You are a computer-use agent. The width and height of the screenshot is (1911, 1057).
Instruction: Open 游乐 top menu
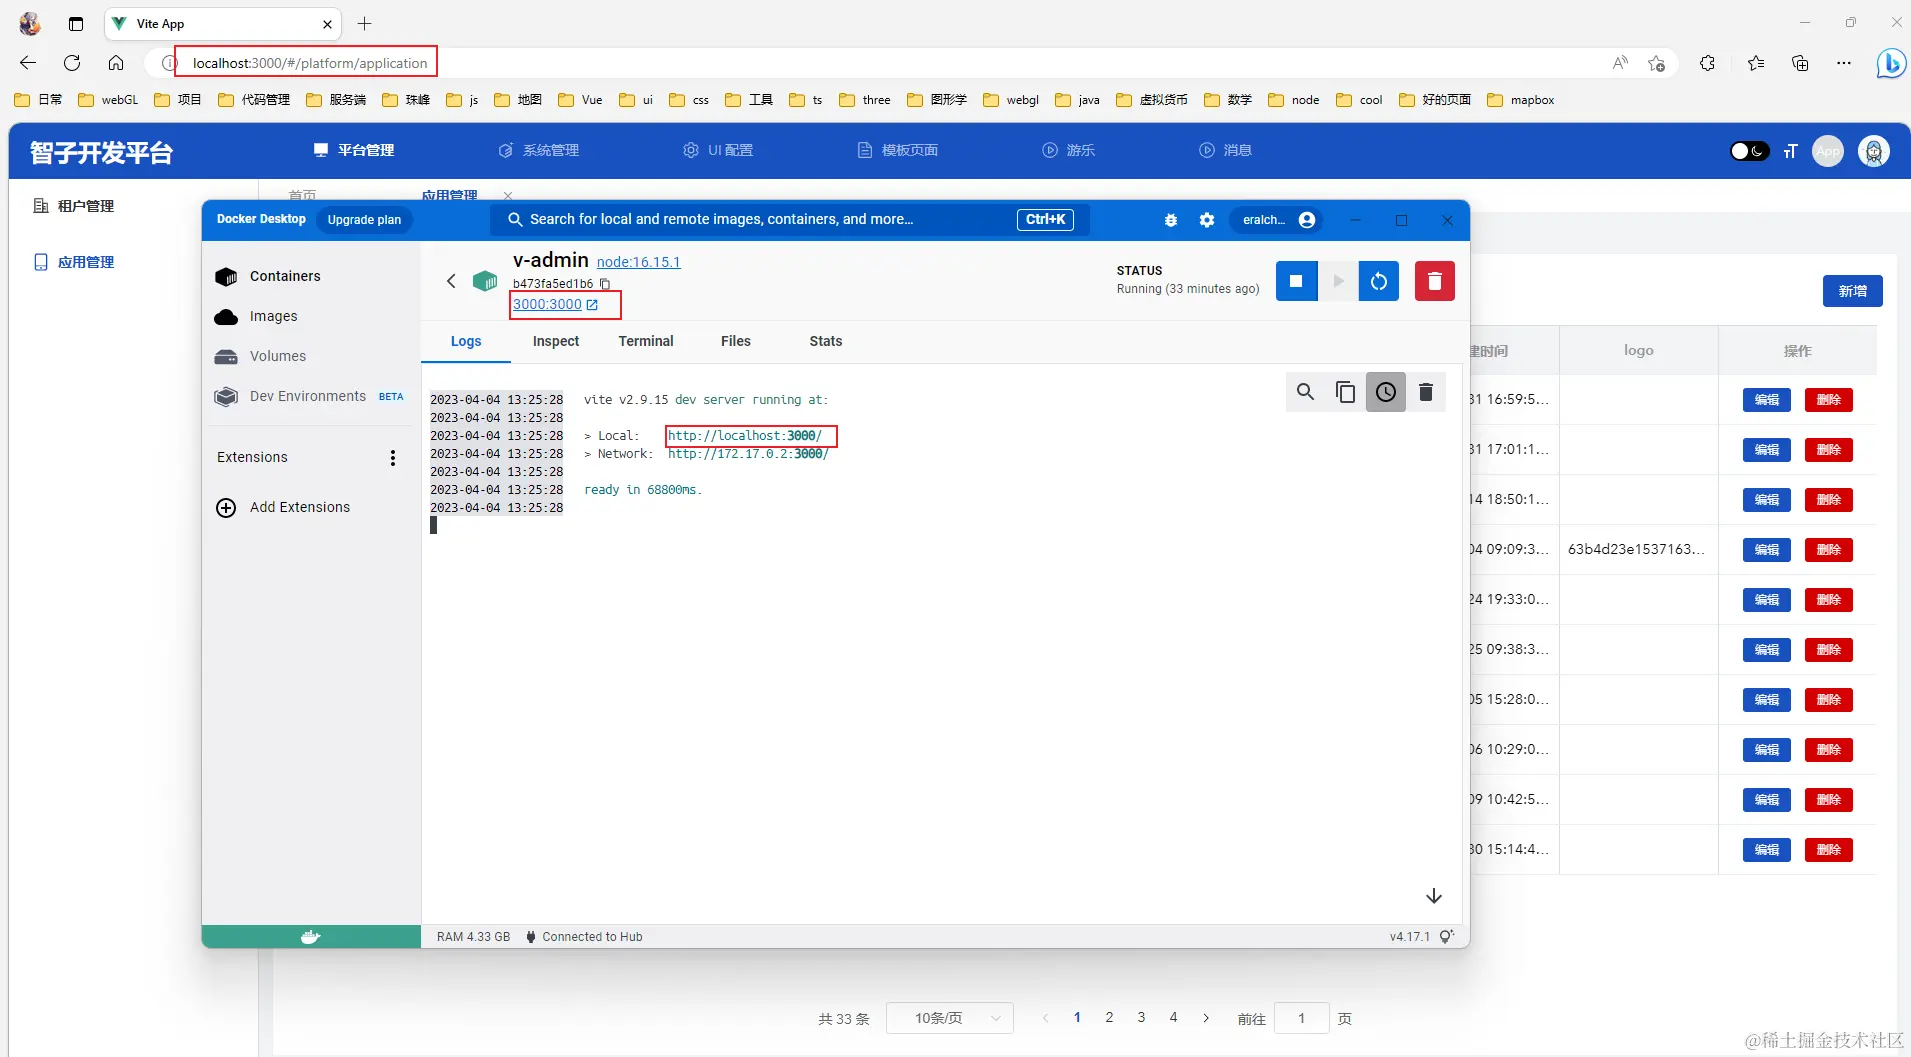(1069, 150)
